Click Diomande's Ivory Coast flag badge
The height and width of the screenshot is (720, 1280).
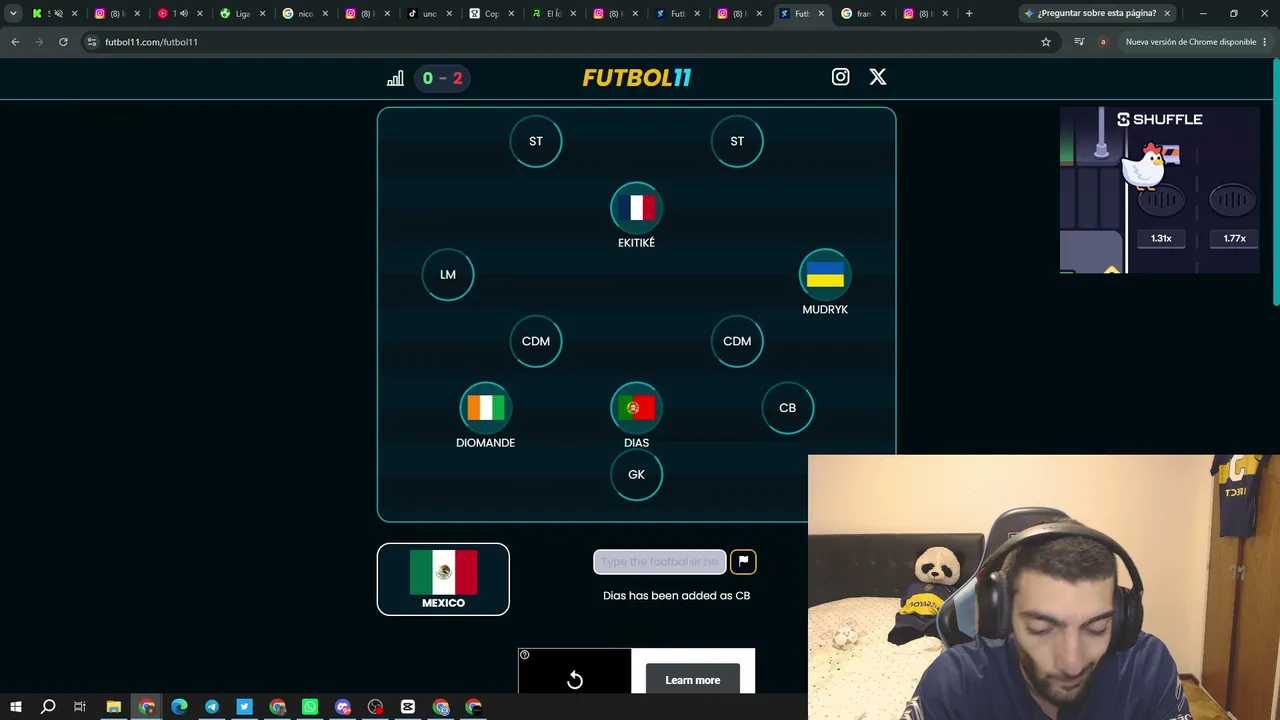486,408
